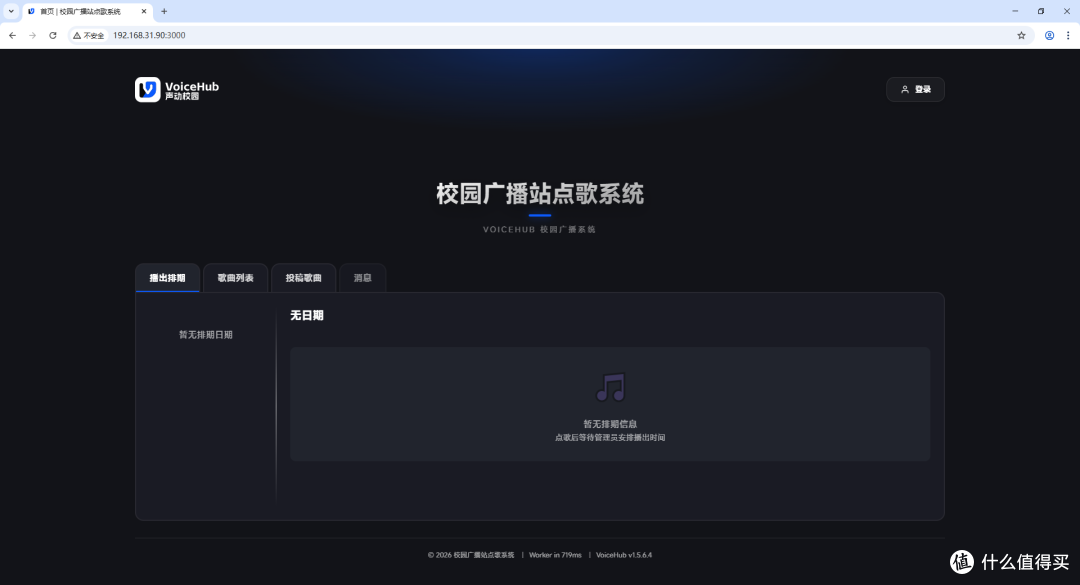This screenshot has height=585, width=1080.
Task: Reload the page with refresh icon
Action: click(52, 35)
